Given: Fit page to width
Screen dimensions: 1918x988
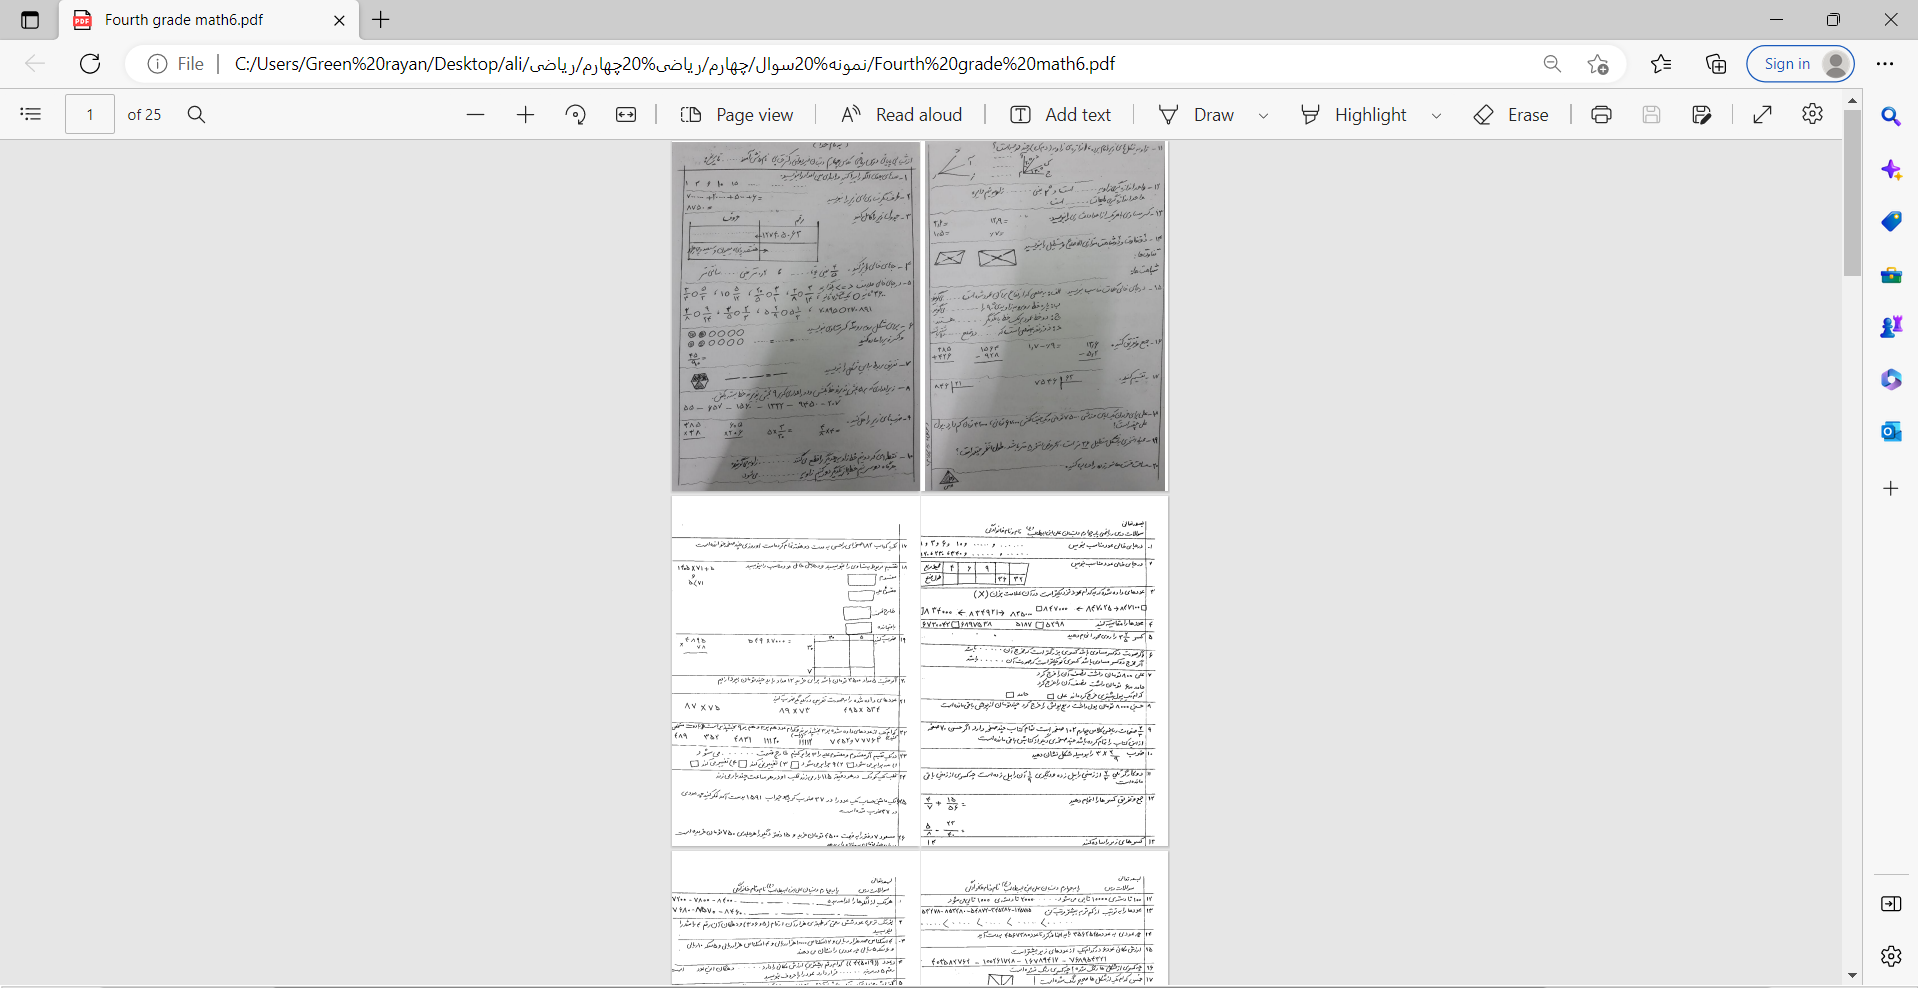Looking at the screenshot, I should point(626,115).
